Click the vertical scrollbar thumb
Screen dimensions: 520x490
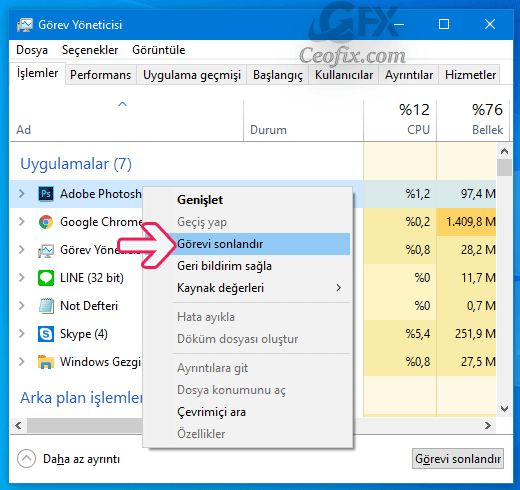[x=504, y=167]
